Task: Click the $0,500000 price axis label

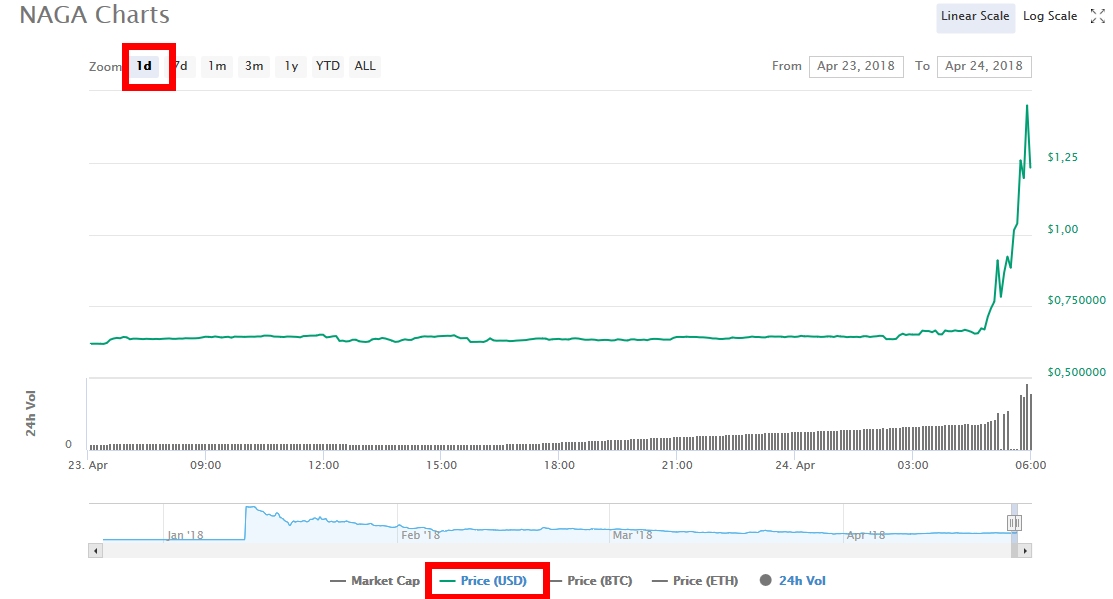Action: (x=1076, y=372)
